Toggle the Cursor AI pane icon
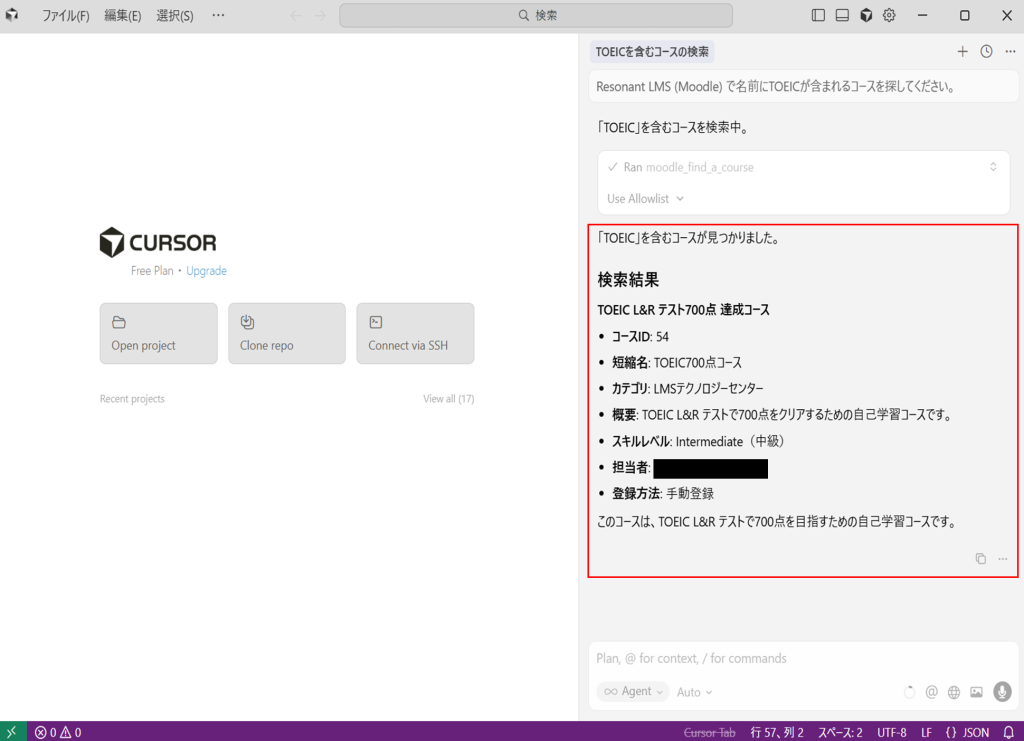The width and height of the screenshot is (1024, 741). click(866, 15)
